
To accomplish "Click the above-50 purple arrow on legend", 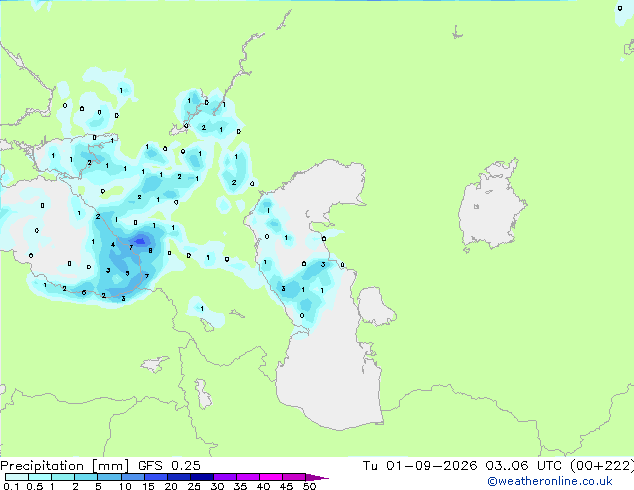I will point(317,477).
